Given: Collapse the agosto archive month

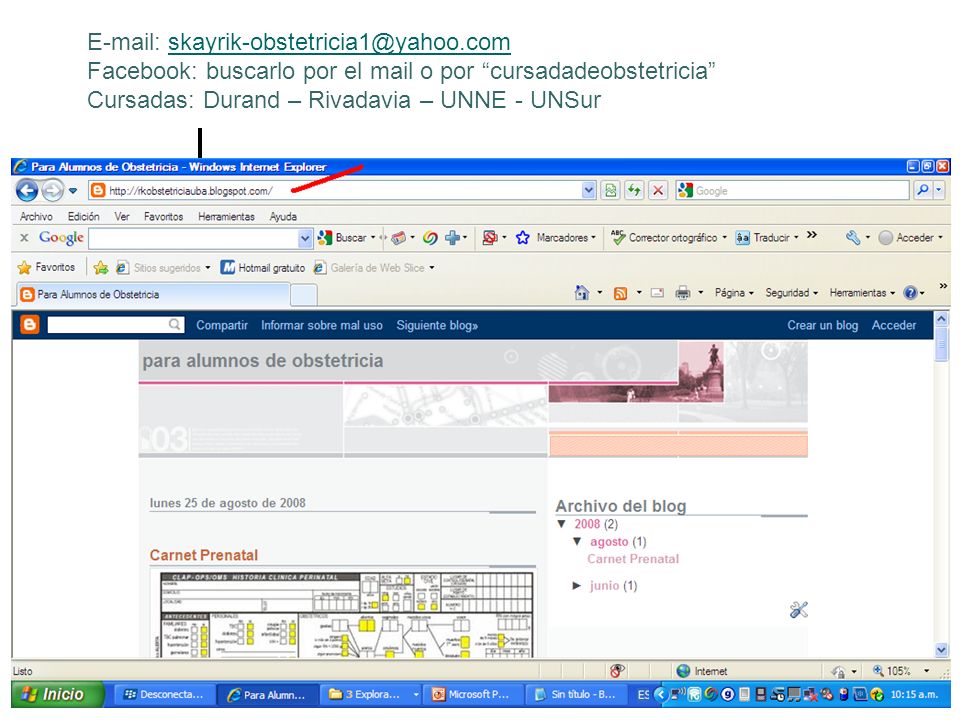Looking at the screenshot, I should point(577,541).
